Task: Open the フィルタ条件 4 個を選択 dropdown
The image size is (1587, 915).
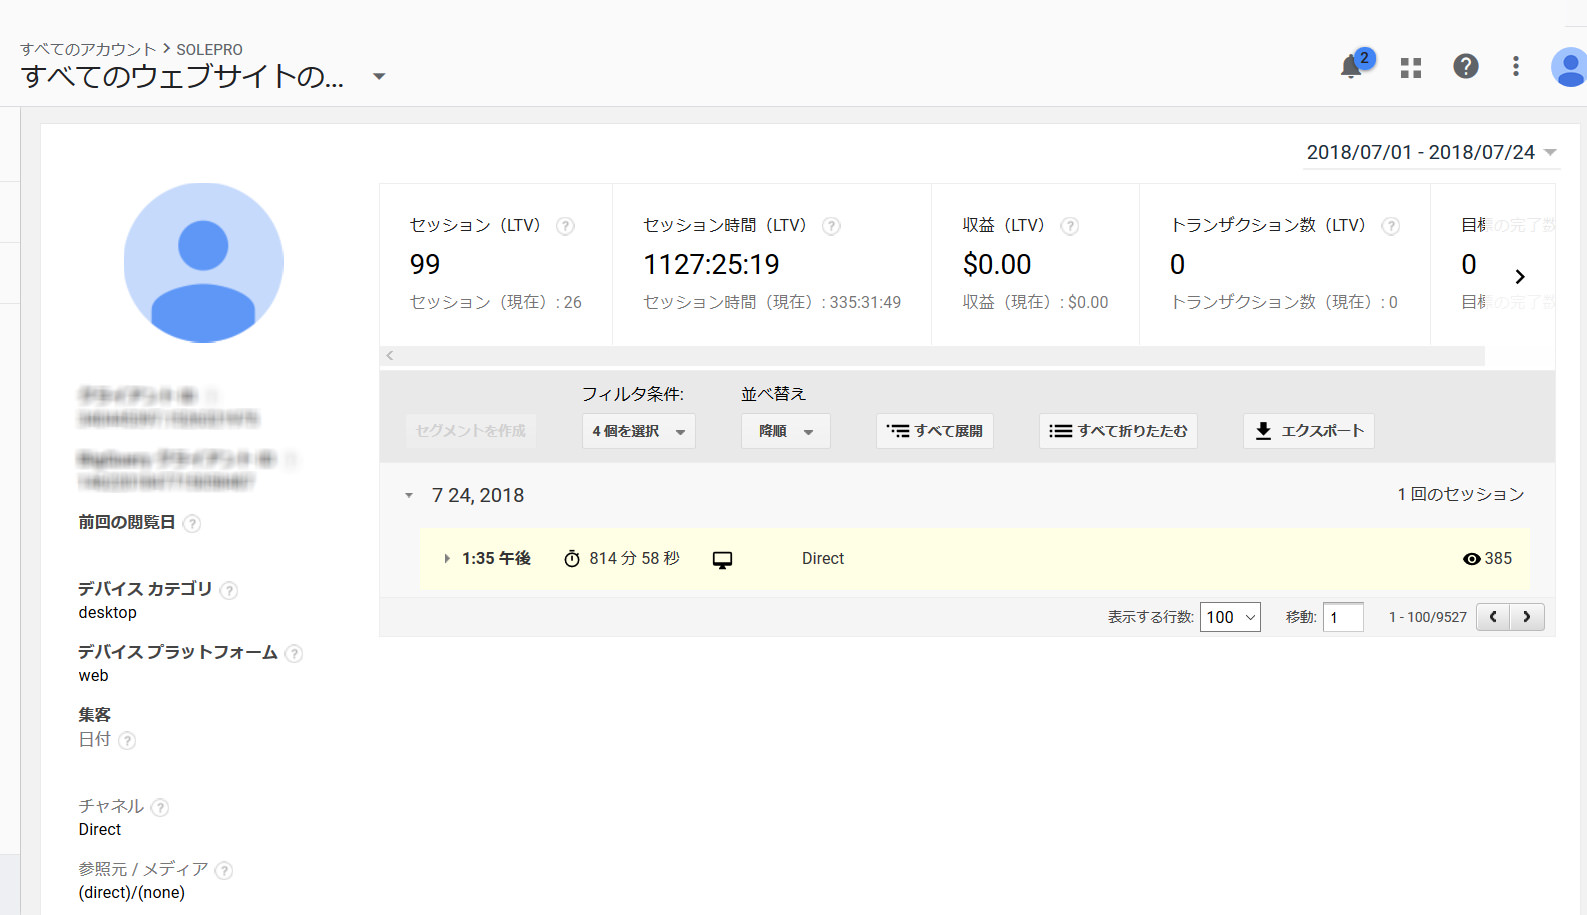Action: click(x=638, y=431)
